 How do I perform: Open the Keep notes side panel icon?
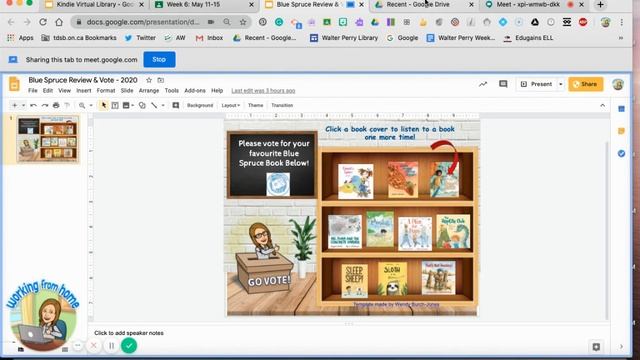click(x=621, y=131)
